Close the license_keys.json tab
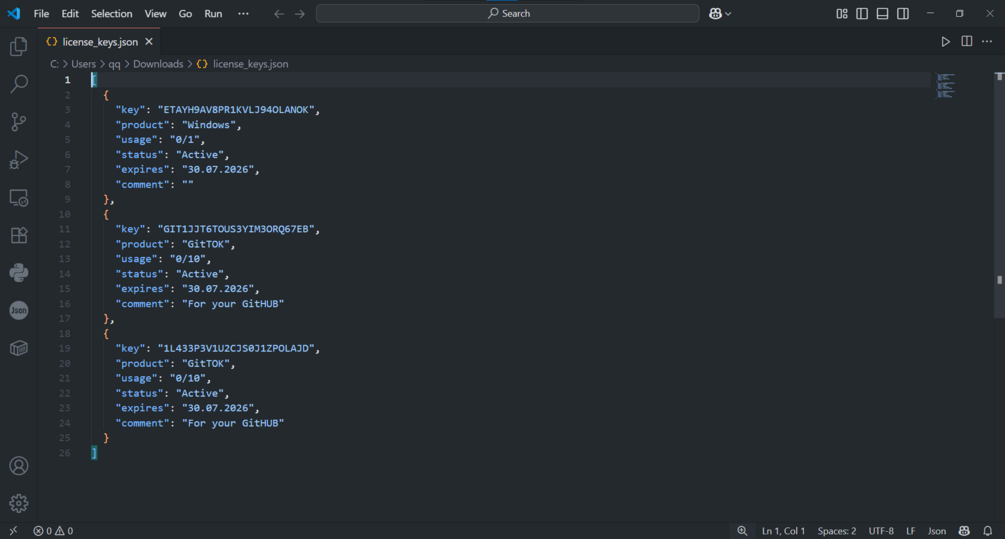Viewport: 1005px width, 539px height. (x=149, y=42)
